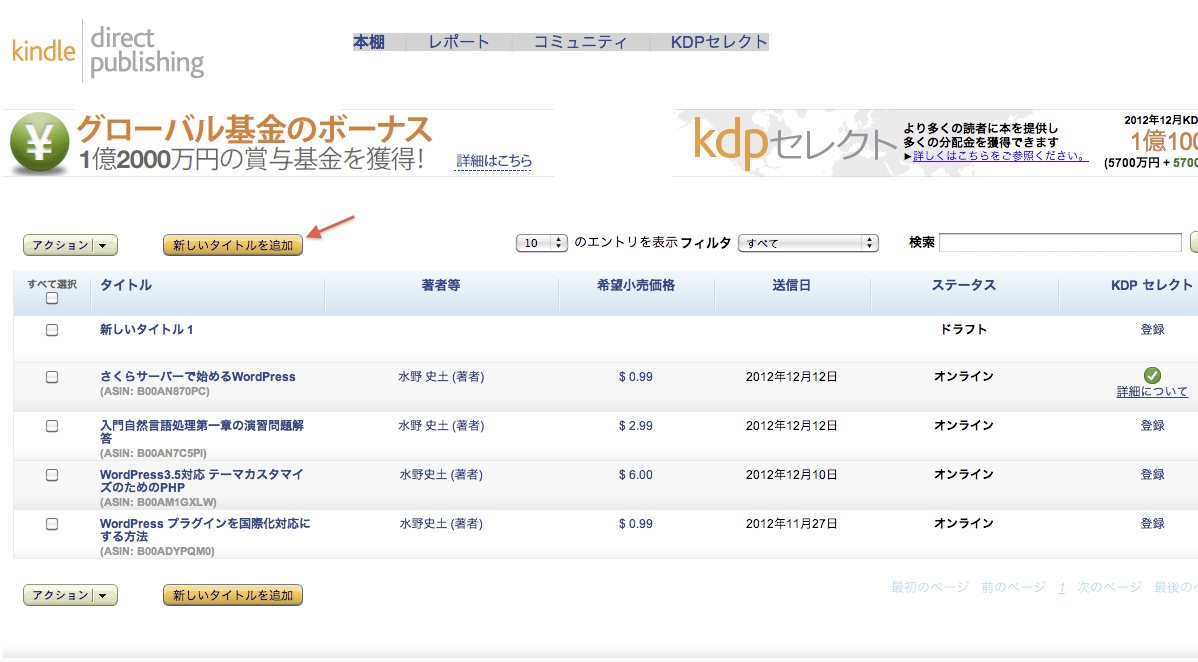Open the レポート tab
Image resolution: width=1198 pixels, height=662 pixels.
click(458, 42)
